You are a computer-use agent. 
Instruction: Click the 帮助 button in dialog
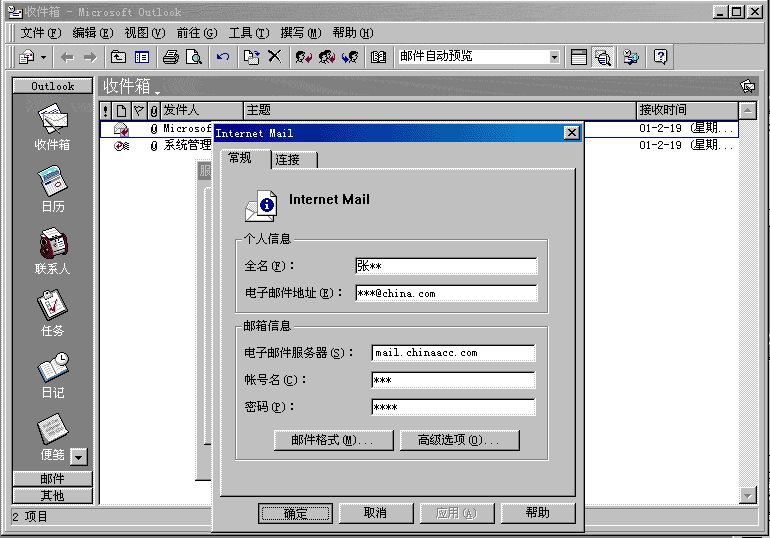tap(538, 513)
